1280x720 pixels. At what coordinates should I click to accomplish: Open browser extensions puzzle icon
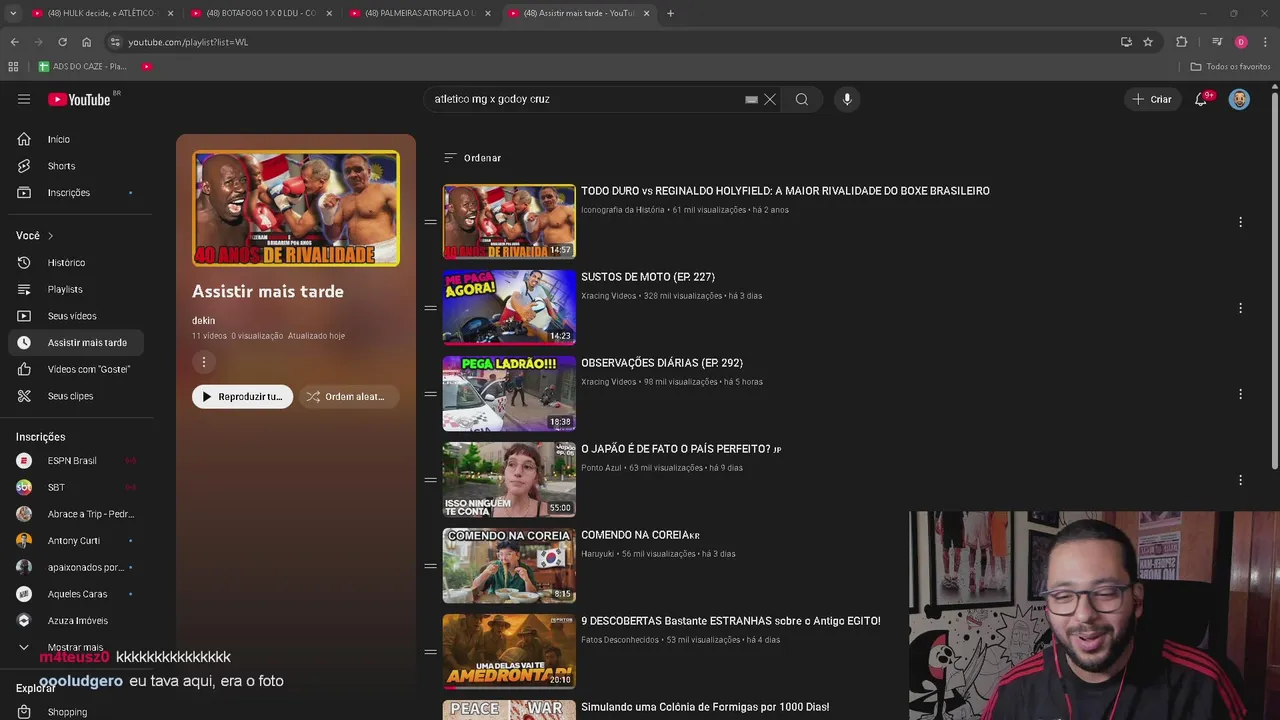[1182, 42]
